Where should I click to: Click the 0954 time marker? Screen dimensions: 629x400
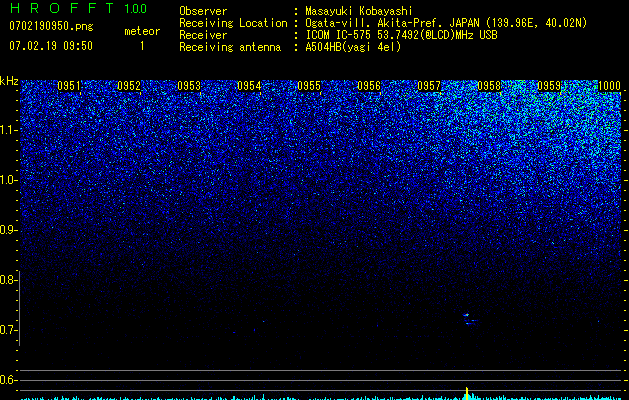pos(249,86)
